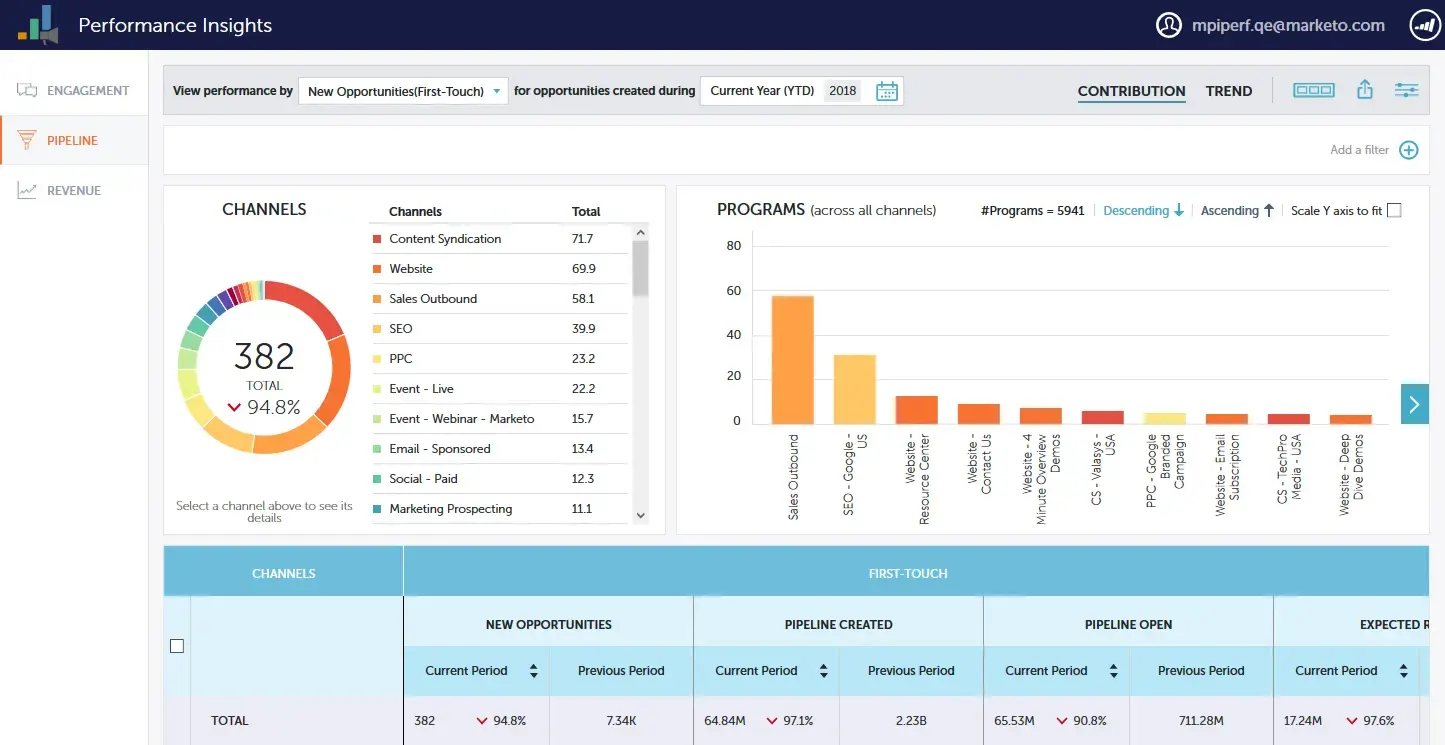Toggle the select-all checkbox in table
1445x745 pixels.
pyautogui.click(x=177, y=645)
